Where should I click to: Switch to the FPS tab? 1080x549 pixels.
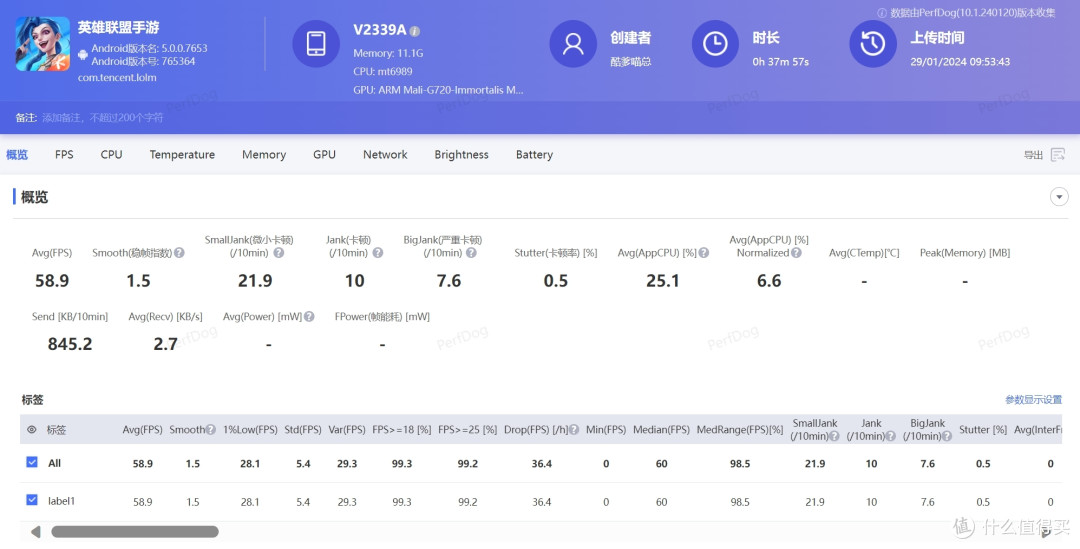64,155
